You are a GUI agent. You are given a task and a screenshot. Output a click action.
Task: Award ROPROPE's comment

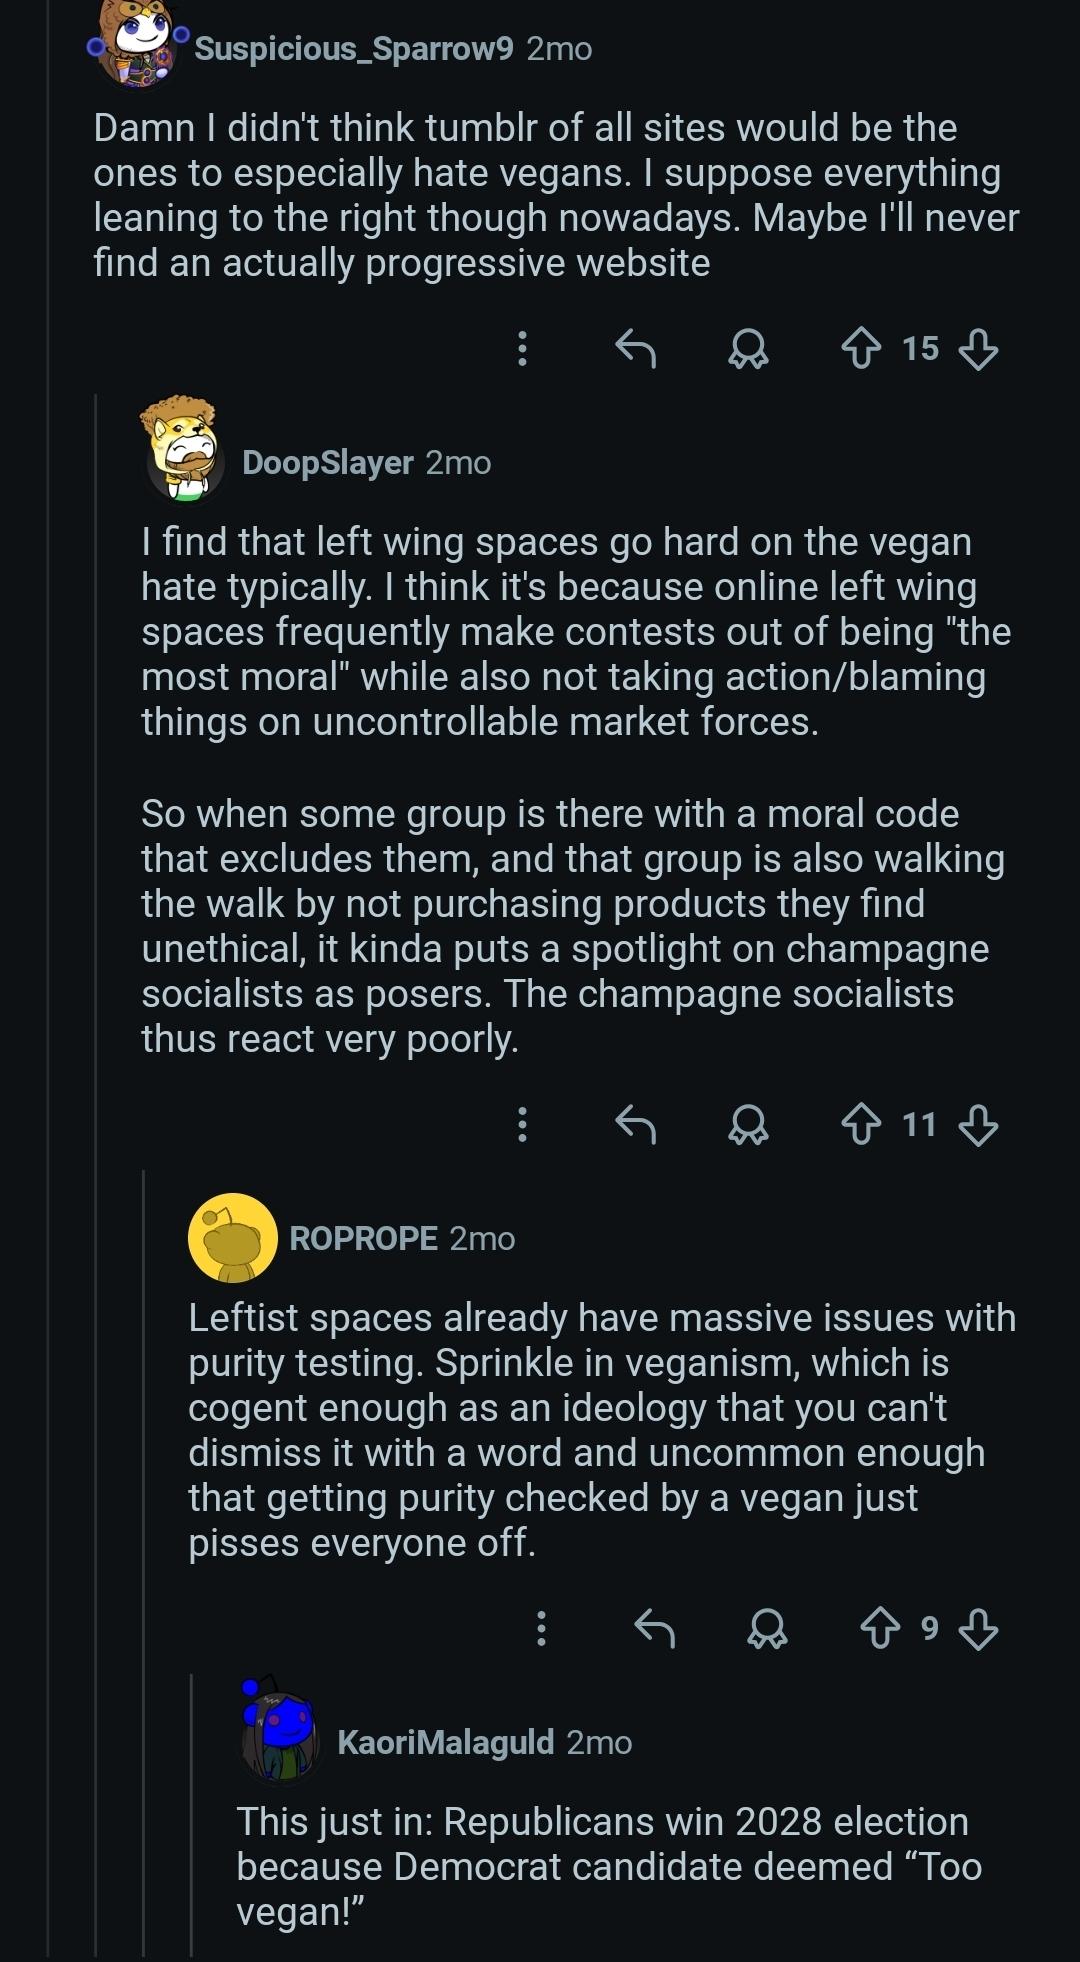click(x=767, y=1629)
